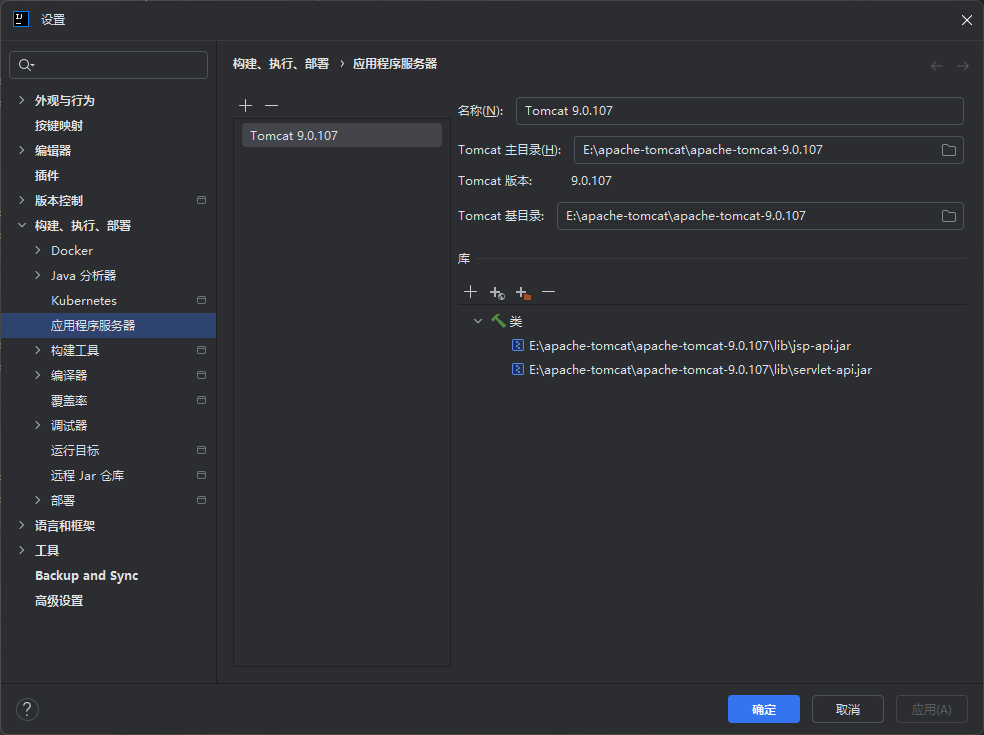Navigate back using the left arrow

[x=937, y=66]
